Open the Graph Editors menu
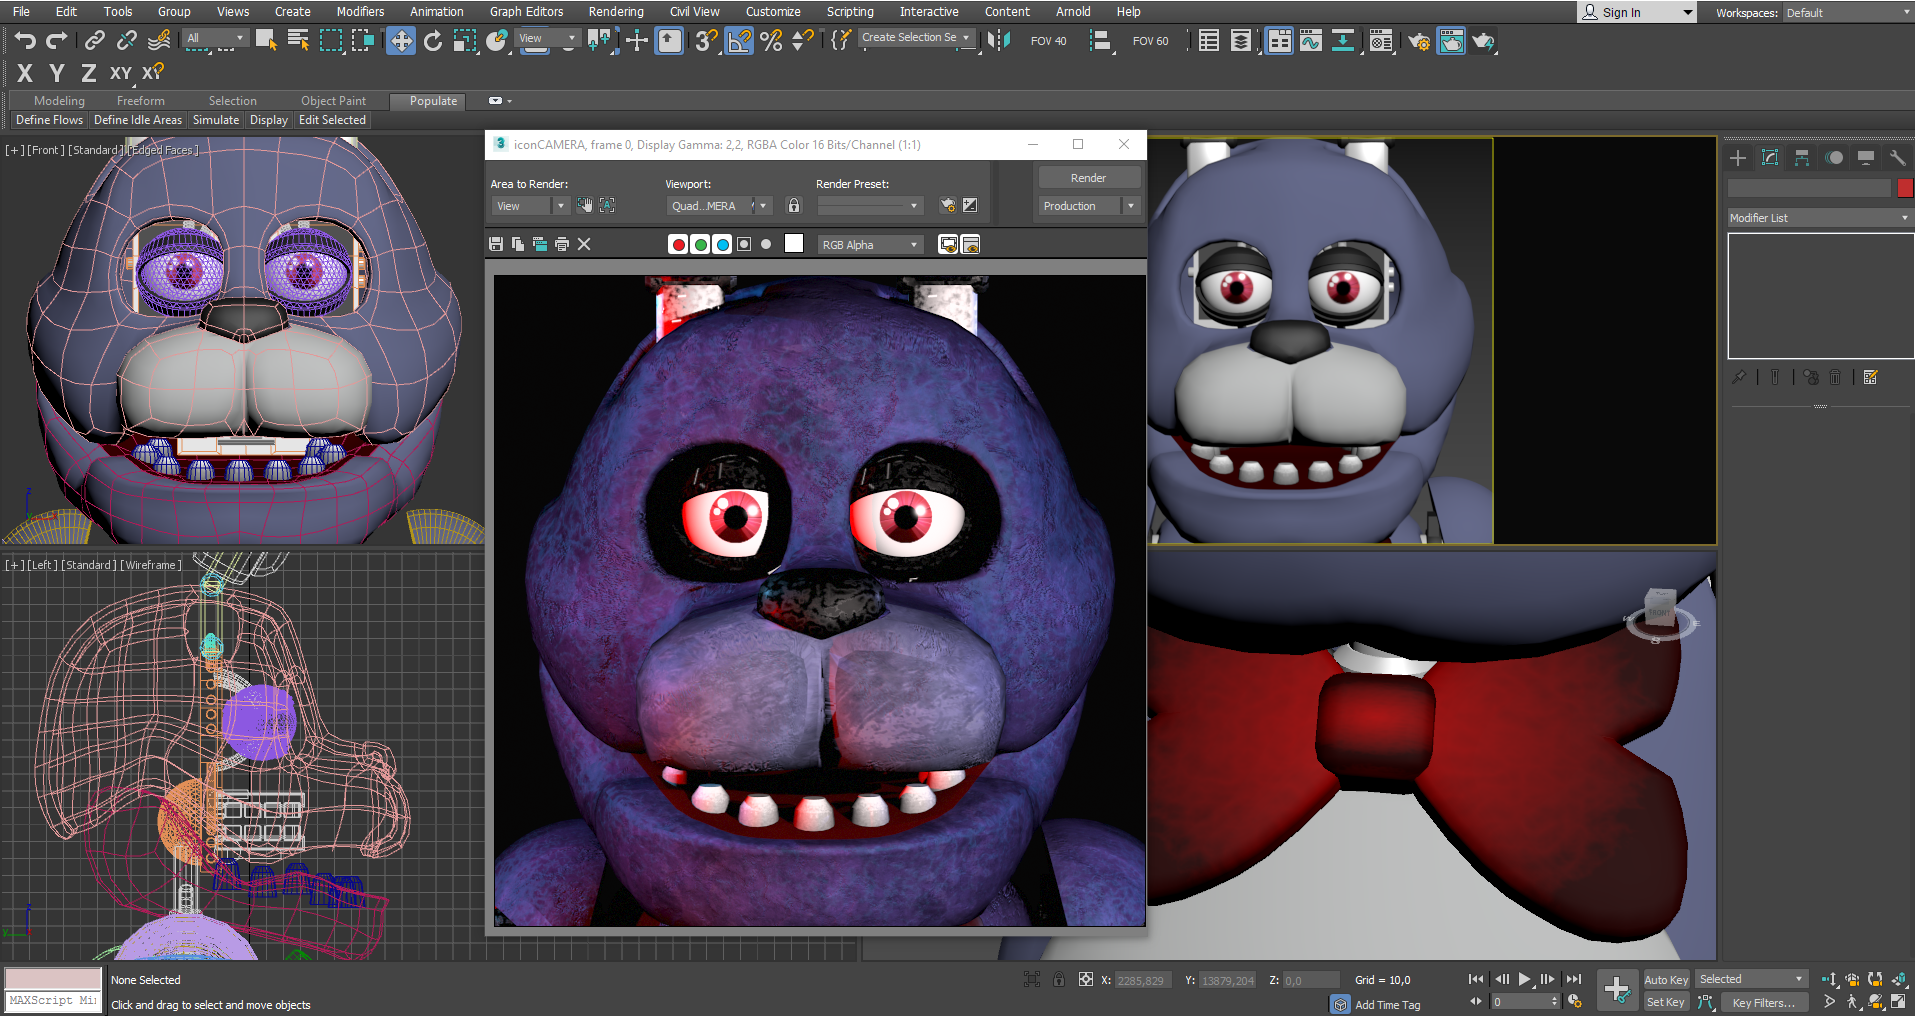1915x1016 pixels. [x=527, y=12]
